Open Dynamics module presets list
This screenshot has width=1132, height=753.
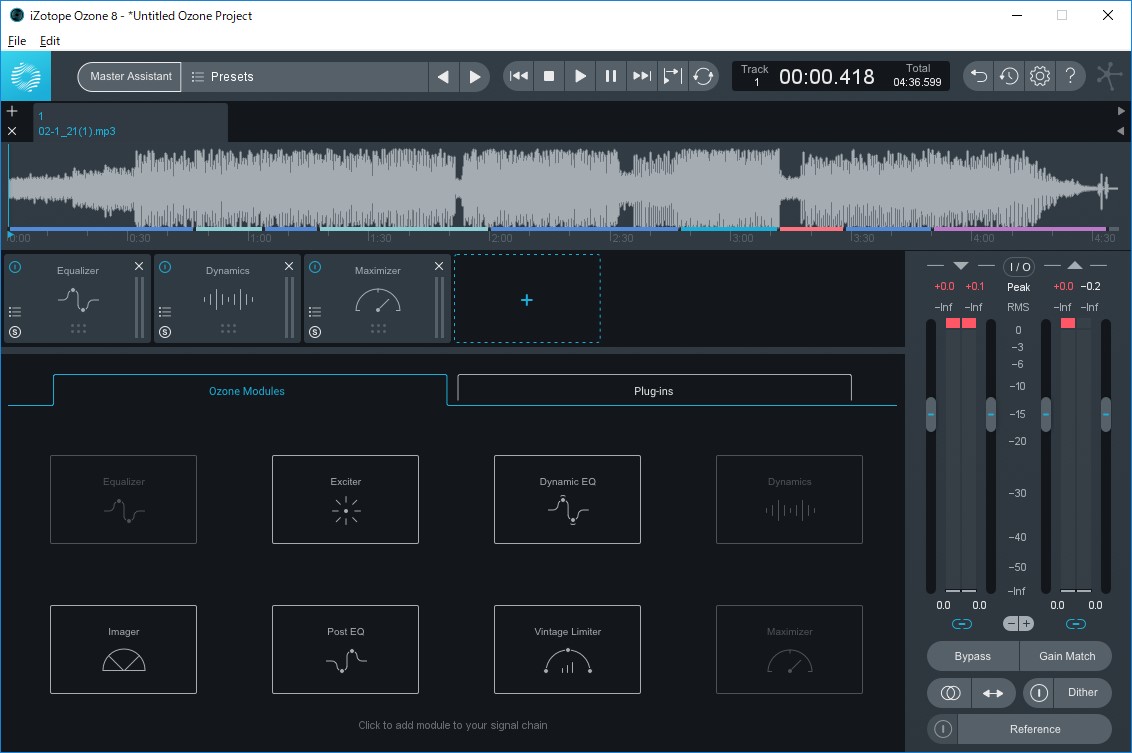point(165,312)
